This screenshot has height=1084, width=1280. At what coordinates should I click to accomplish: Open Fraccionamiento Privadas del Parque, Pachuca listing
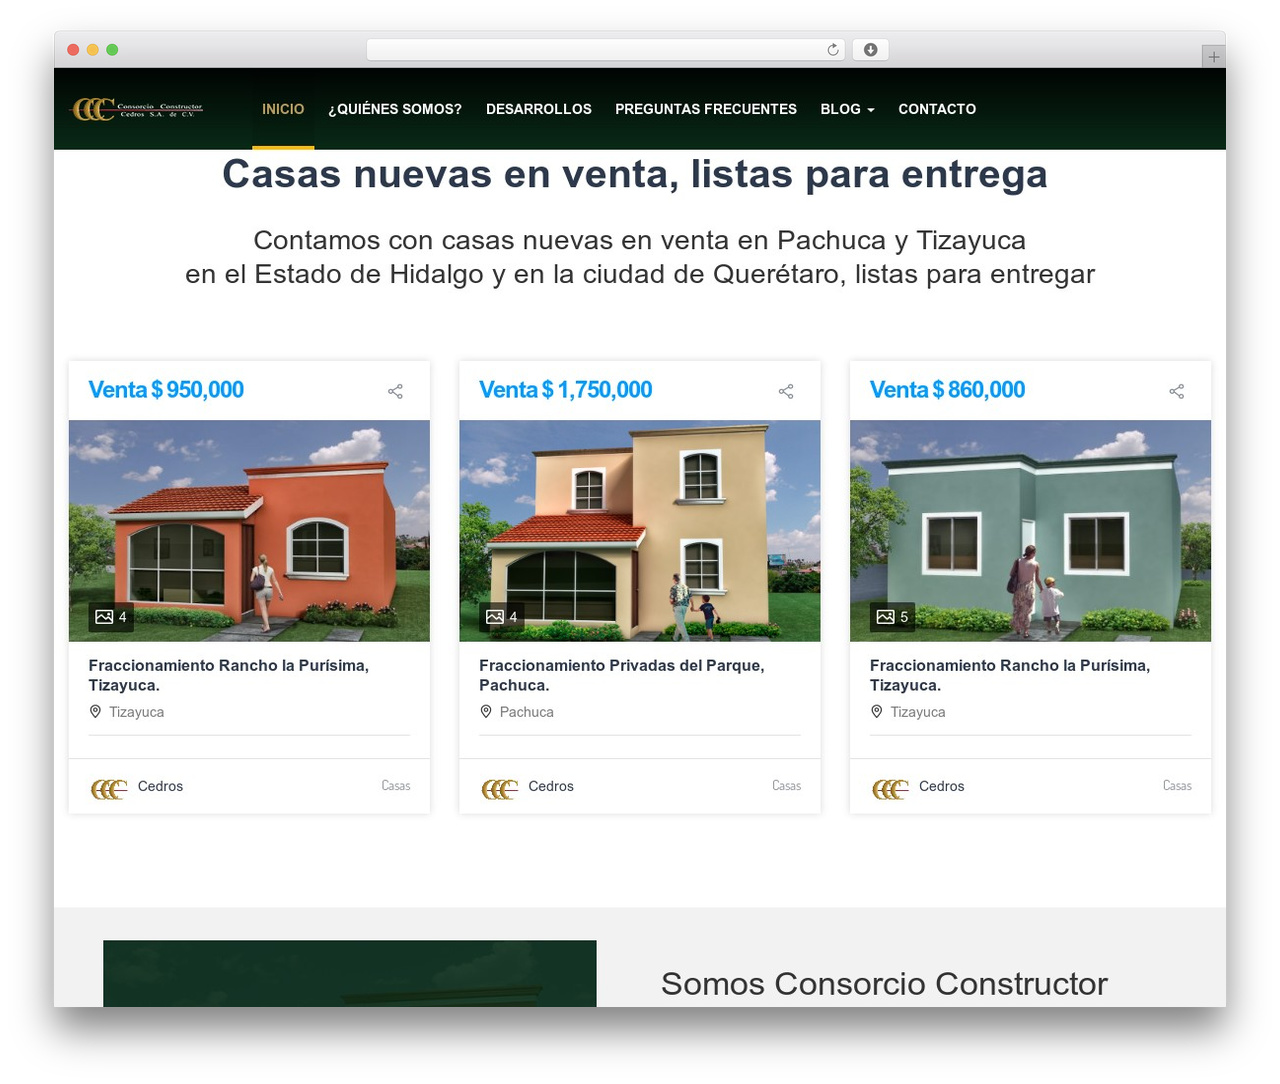(622, 675)
